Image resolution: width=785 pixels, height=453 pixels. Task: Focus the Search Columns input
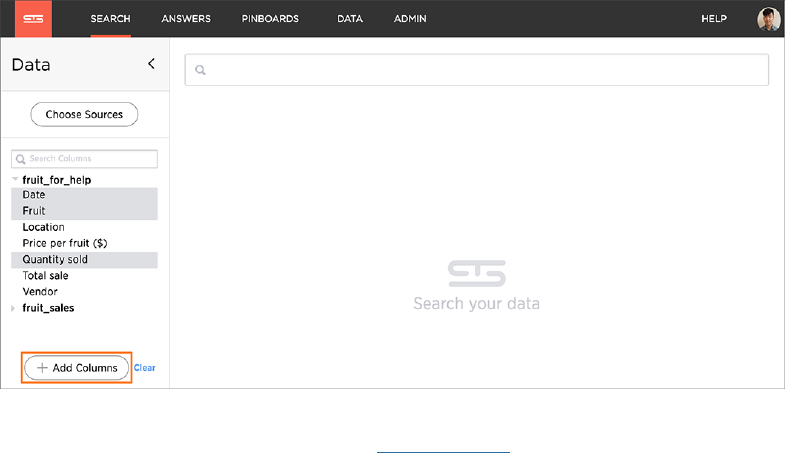point(84,159)
